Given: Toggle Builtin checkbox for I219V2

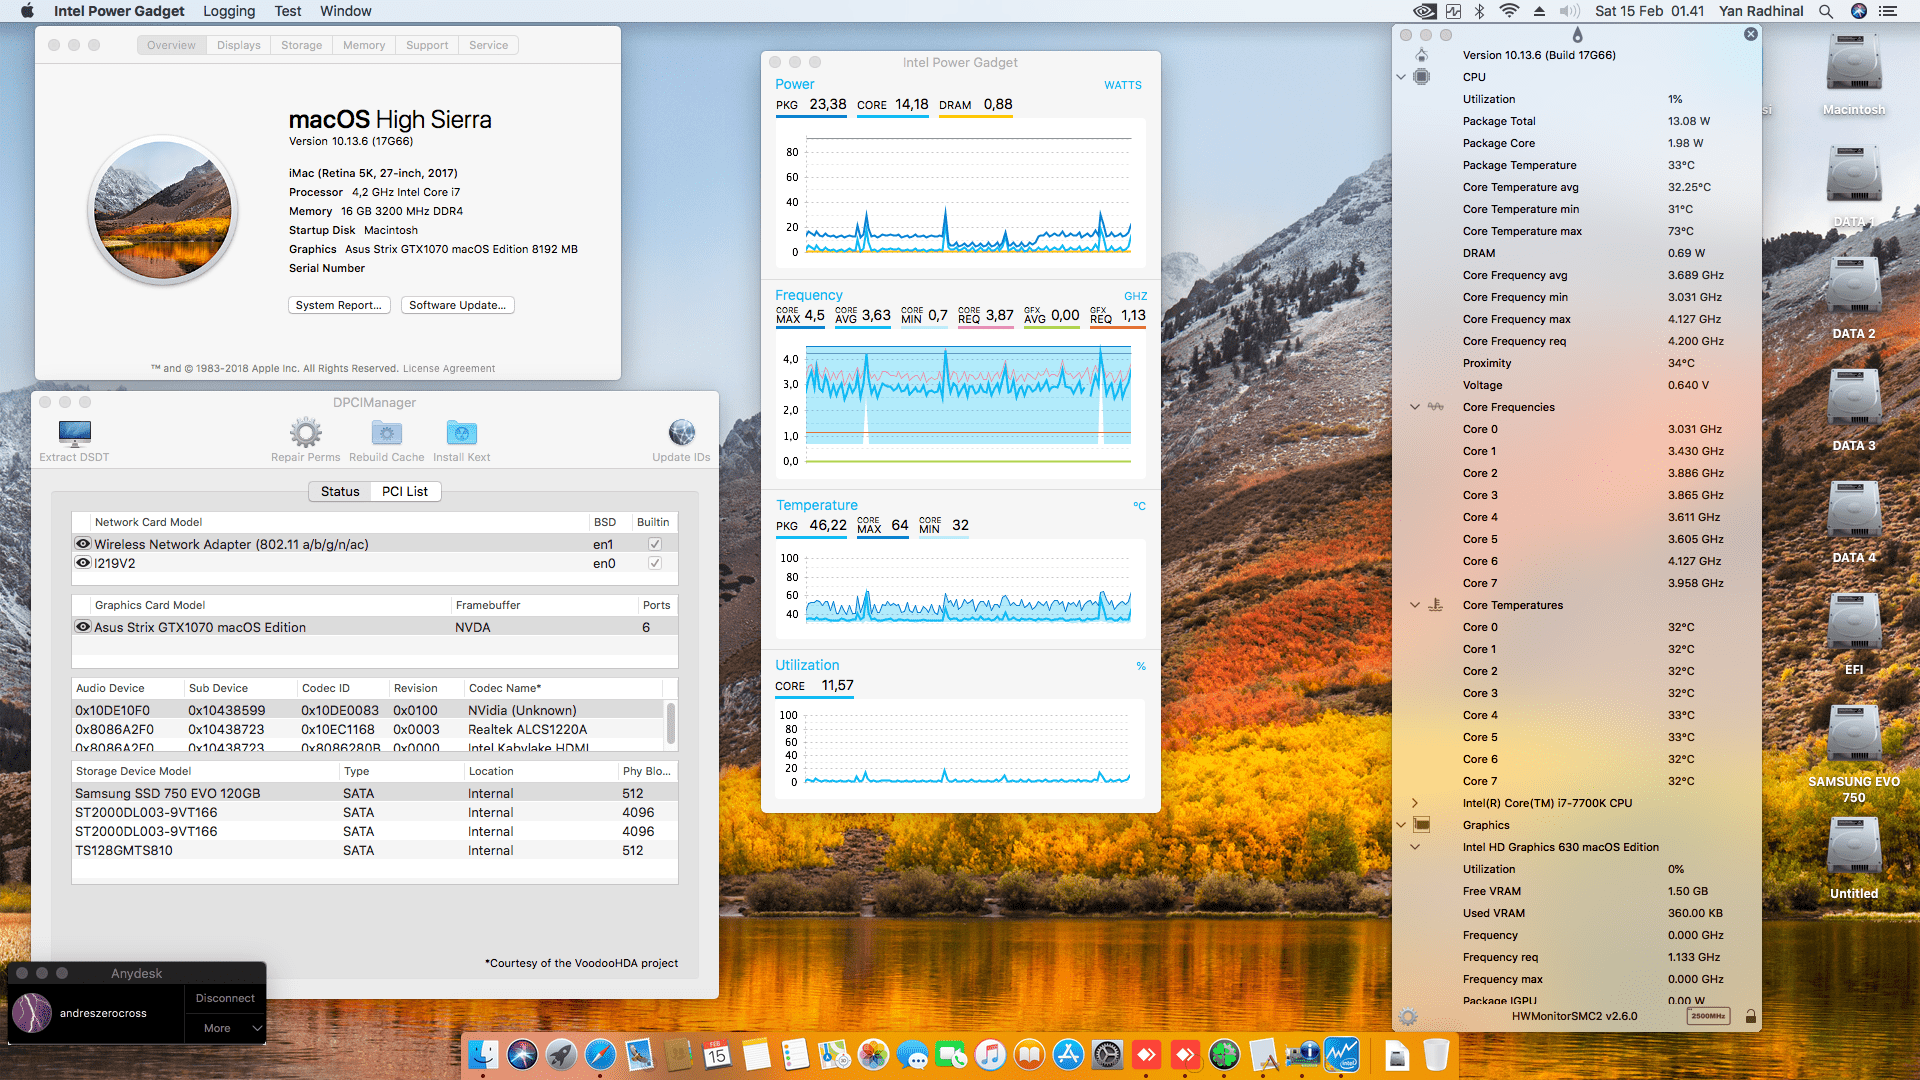Looking at the screenshot, I should [654, 563].
